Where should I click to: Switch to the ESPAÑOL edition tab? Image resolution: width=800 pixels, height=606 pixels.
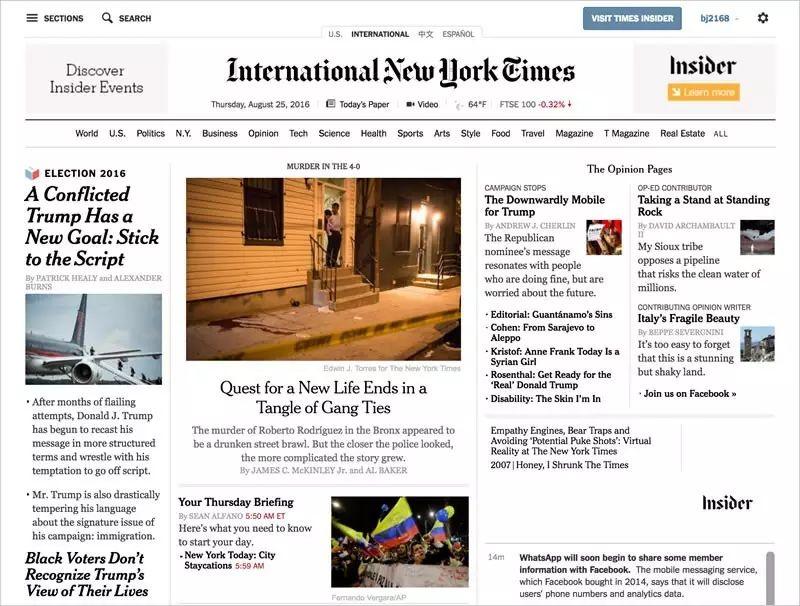[x=458, y=34]
